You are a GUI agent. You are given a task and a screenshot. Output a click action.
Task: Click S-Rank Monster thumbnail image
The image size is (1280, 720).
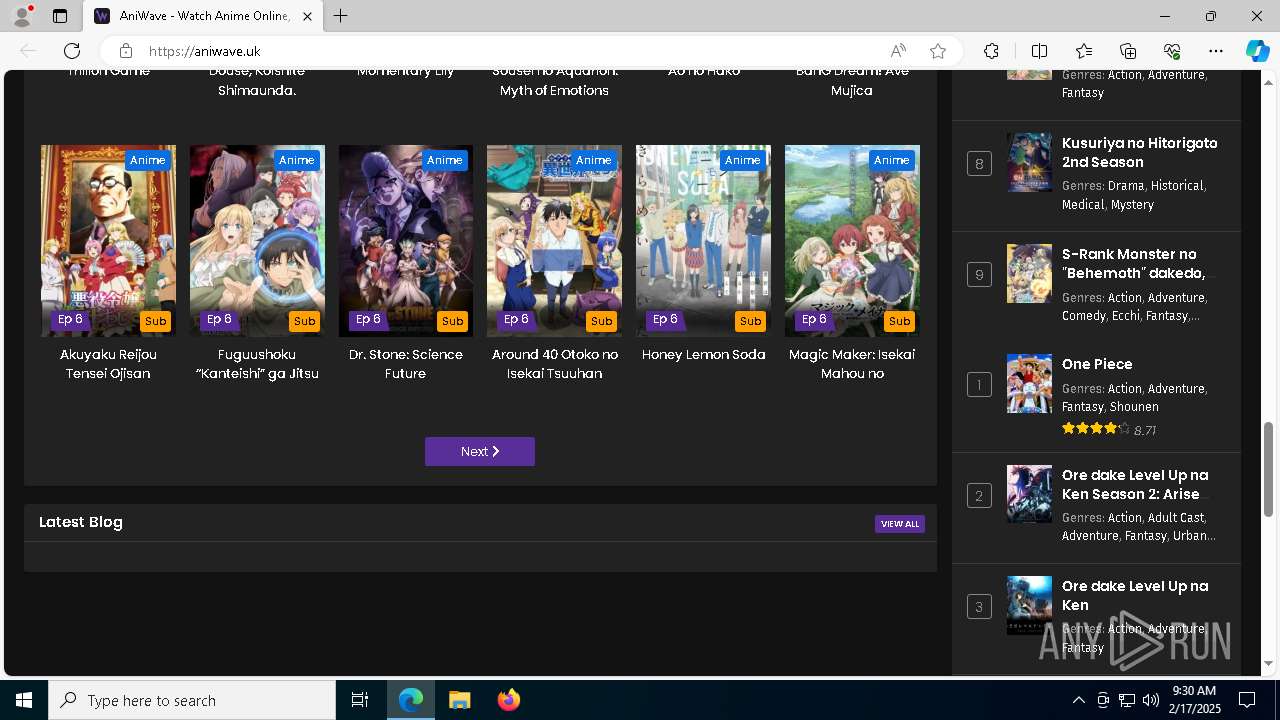[1029, 273]
